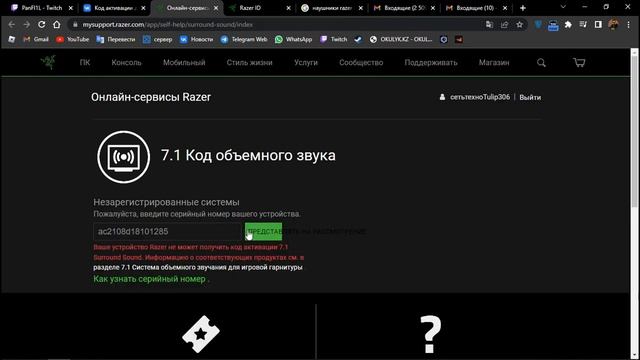Click the browser home icon
Viewport: 640px width, 360px height.
tap(56, 24)
